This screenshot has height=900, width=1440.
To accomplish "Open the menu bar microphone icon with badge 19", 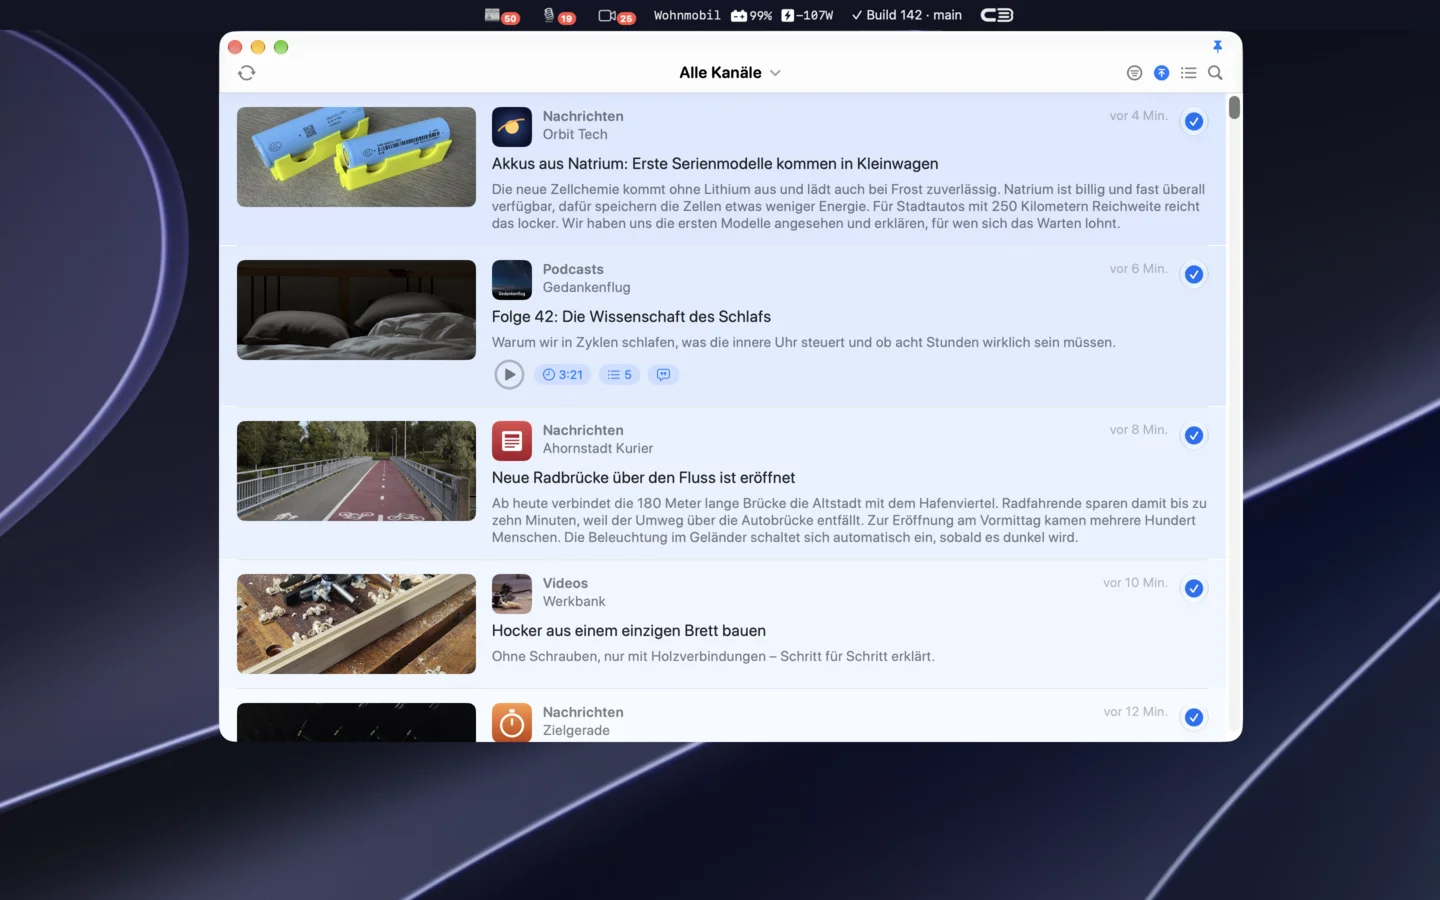I will pos(559,15).
